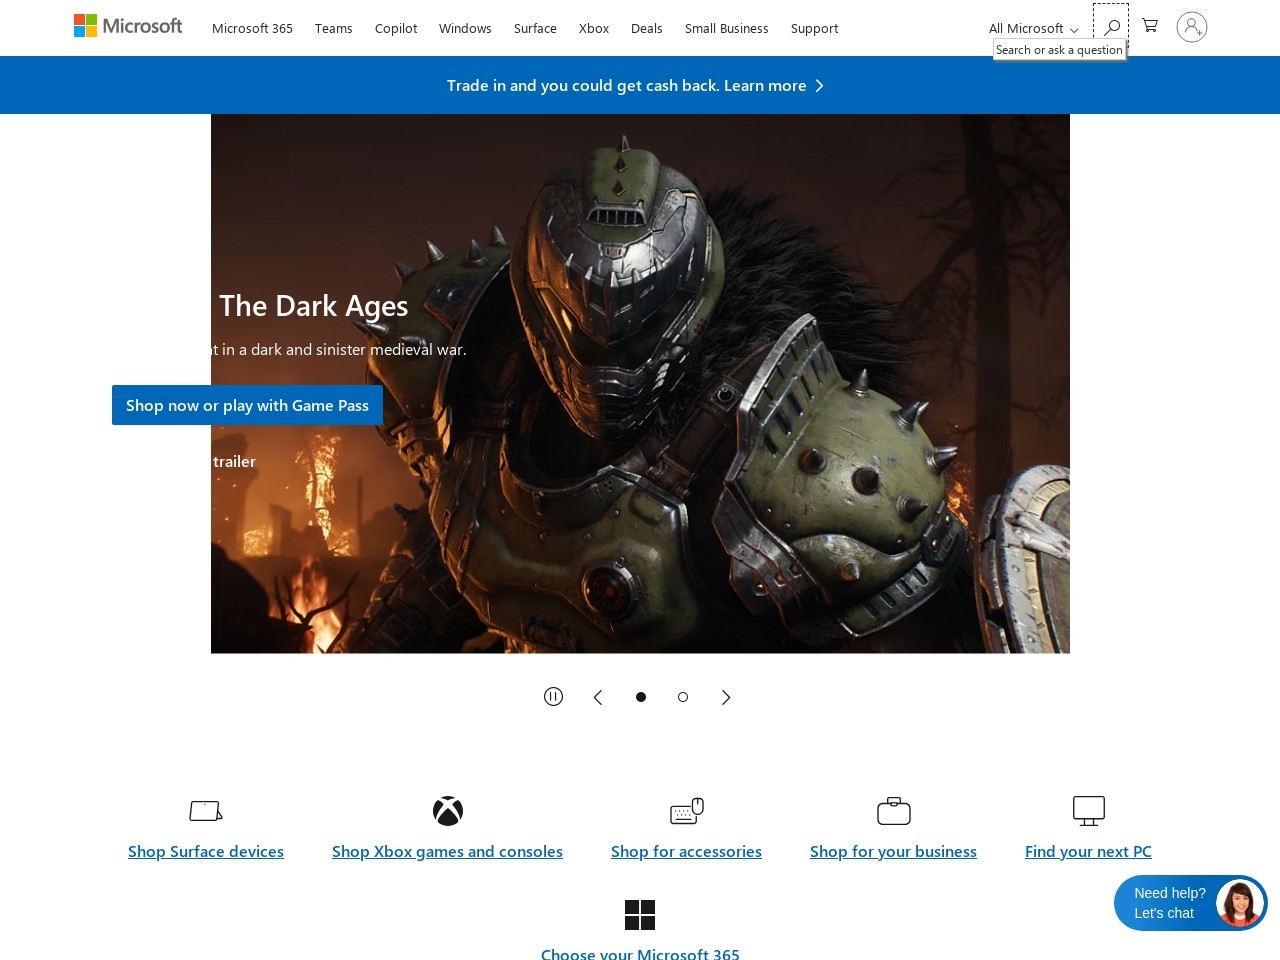Select the second carousel slide dot
This screenshot has width=1280, height=960.
pos(683,697)
